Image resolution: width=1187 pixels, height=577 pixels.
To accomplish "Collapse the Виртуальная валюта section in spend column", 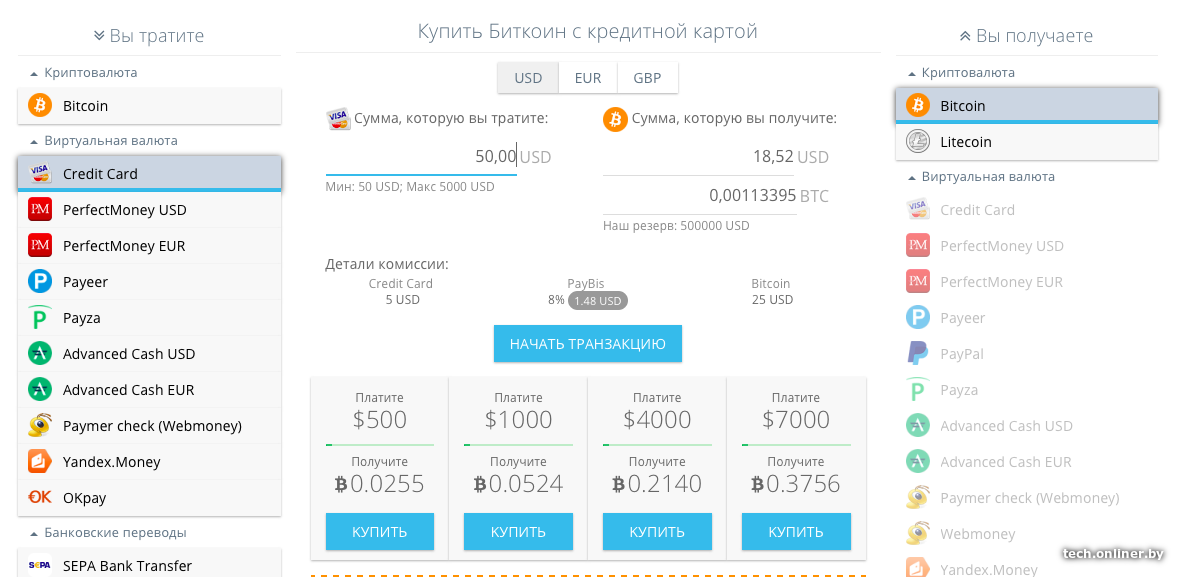I will tap(104, 141).
